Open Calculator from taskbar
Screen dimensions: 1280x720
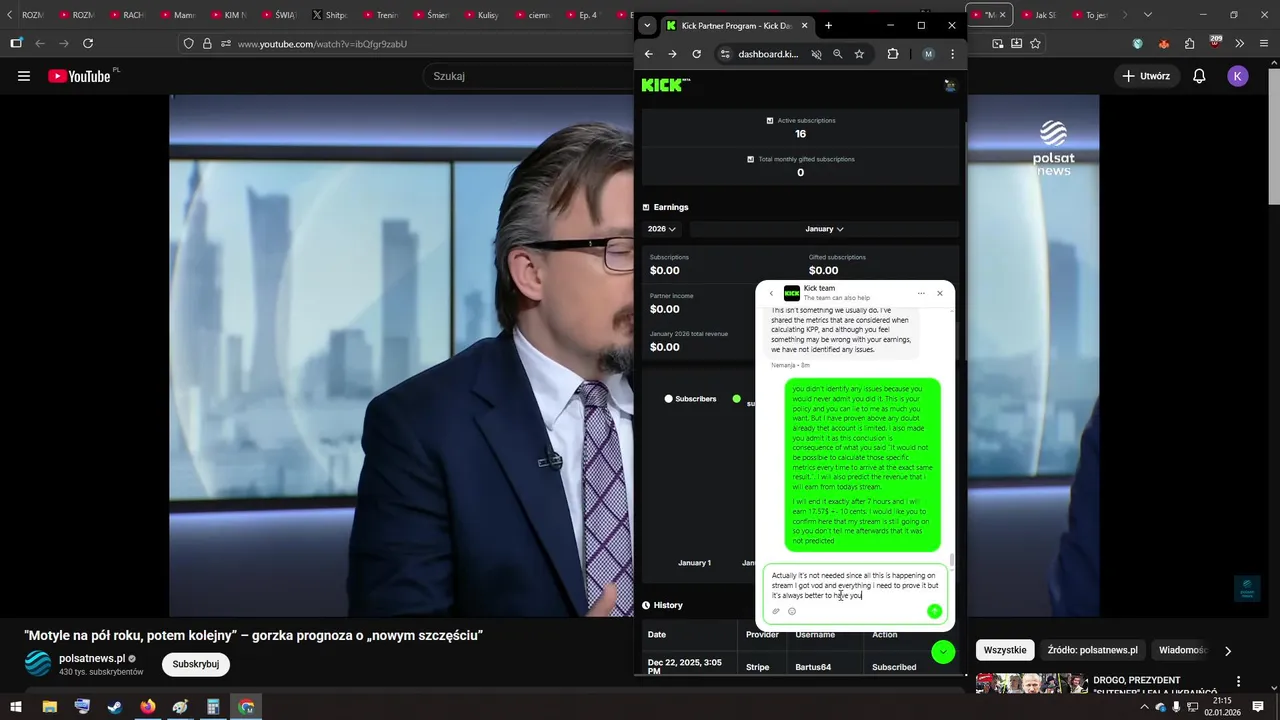click(213, 707)
